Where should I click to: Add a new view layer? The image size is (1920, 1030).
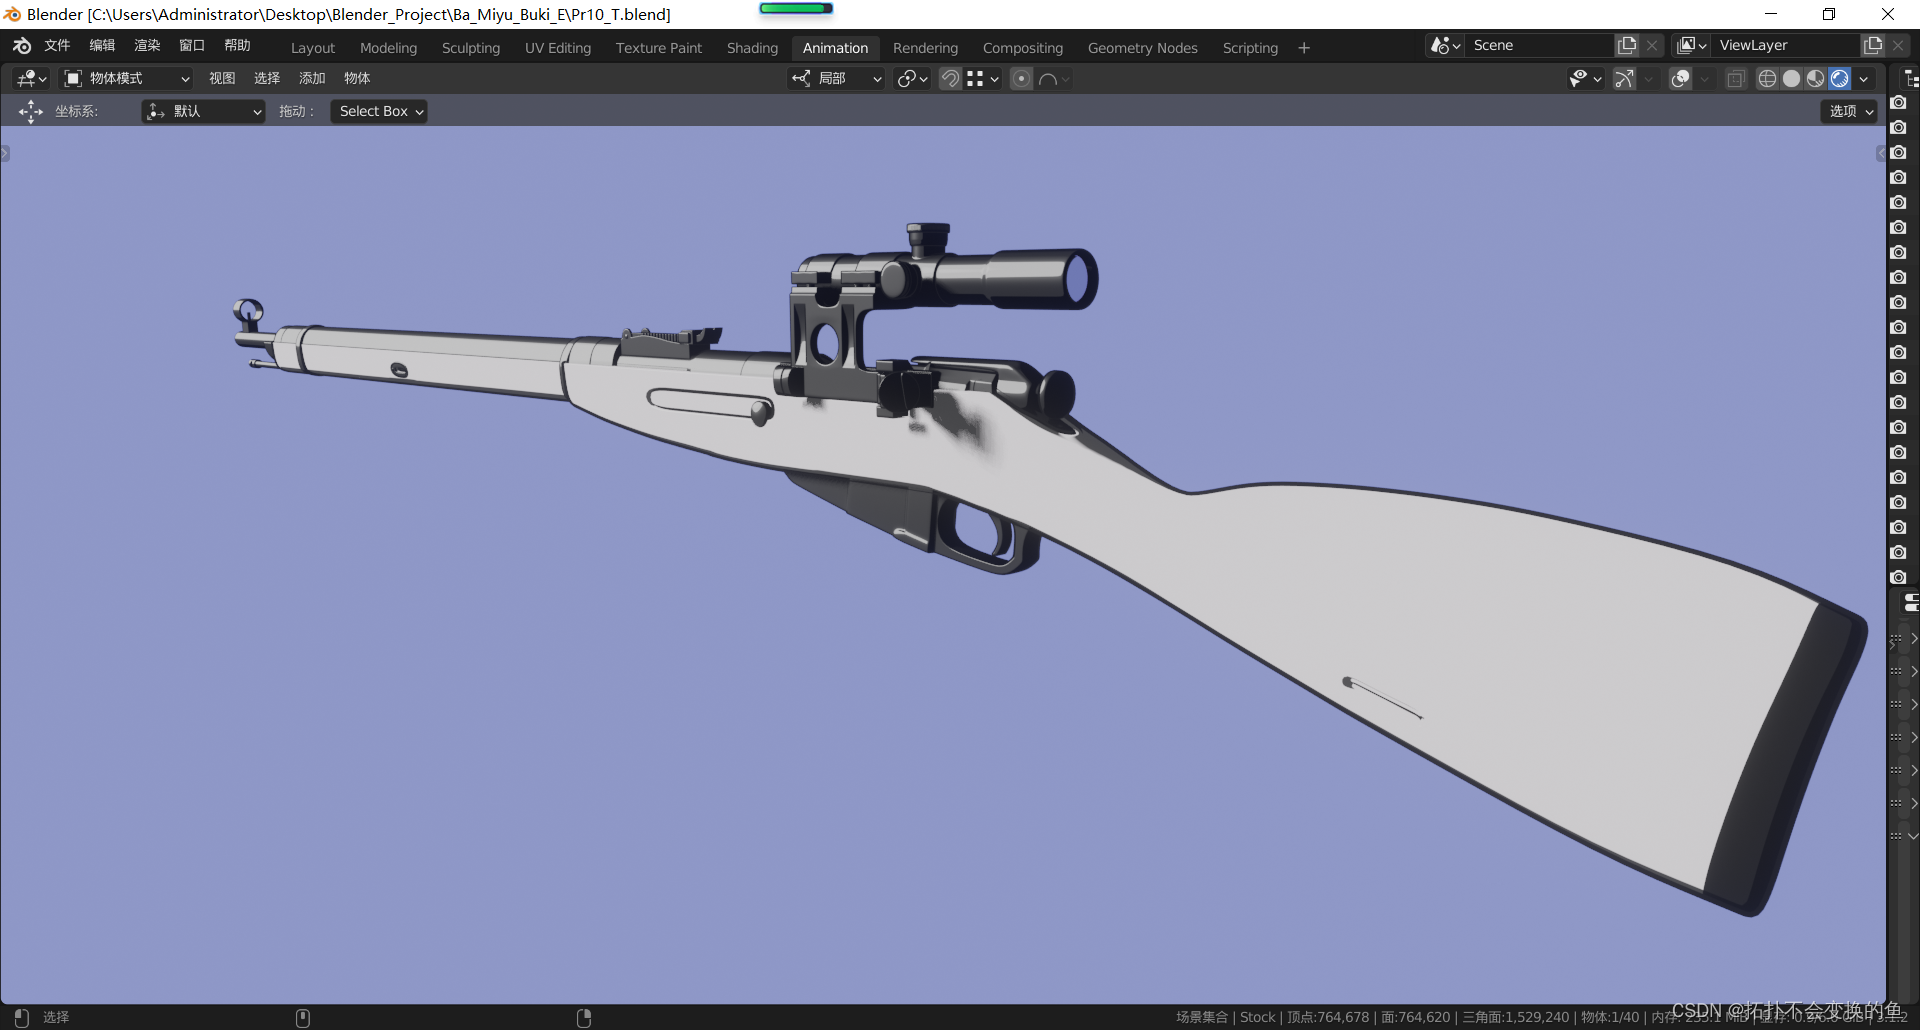pyautogui.click(x=1873, y=45)
